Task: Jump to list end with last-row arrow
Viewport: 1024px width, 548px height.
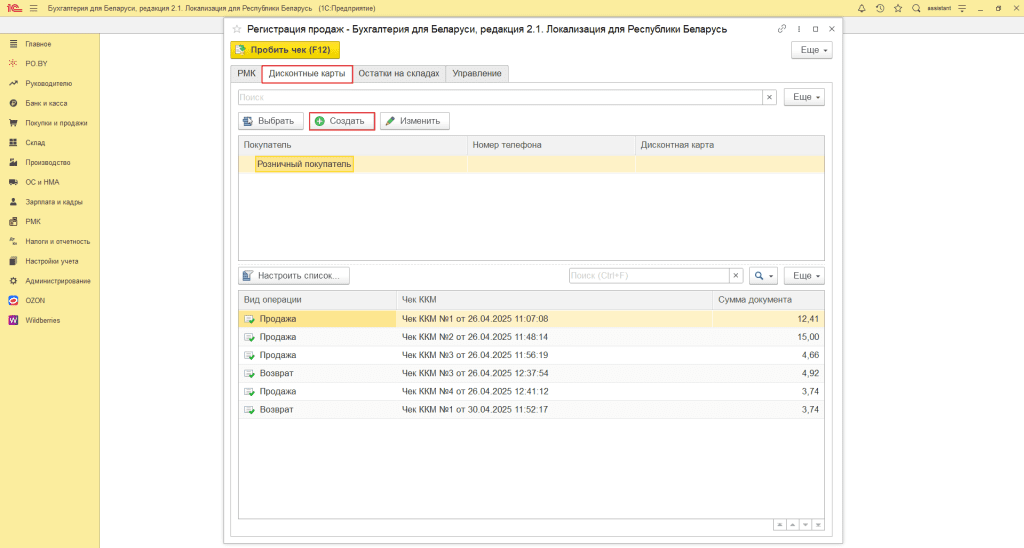Action: (x=818, y=525)
